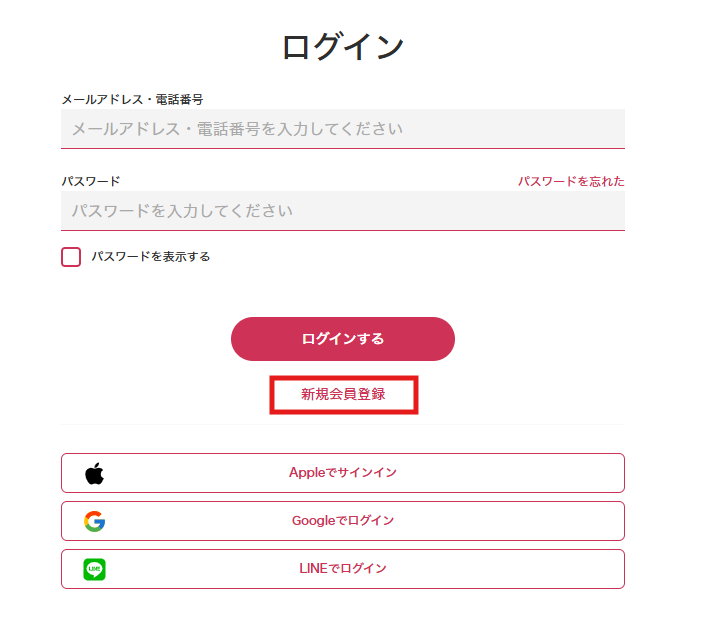This screenshot has width=701, height=631.
Task: Click the ログイン page heading
Action: click(x=343, y=46)
